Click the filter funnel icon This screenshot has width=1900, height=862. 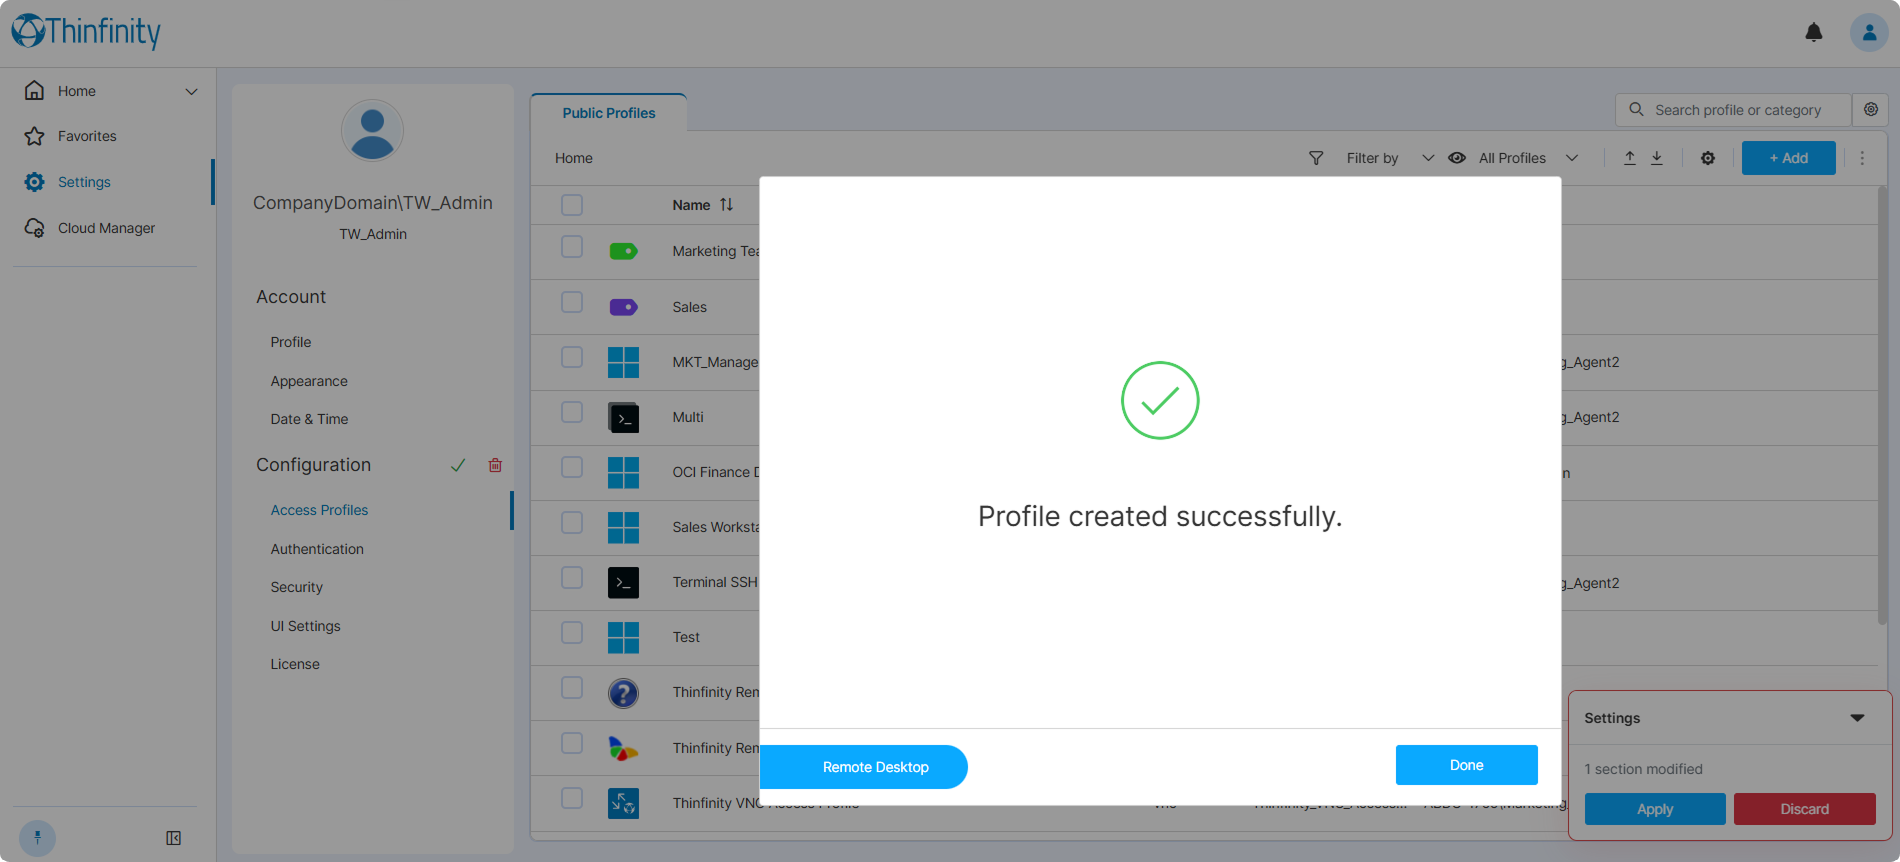tap(1316, 158)
